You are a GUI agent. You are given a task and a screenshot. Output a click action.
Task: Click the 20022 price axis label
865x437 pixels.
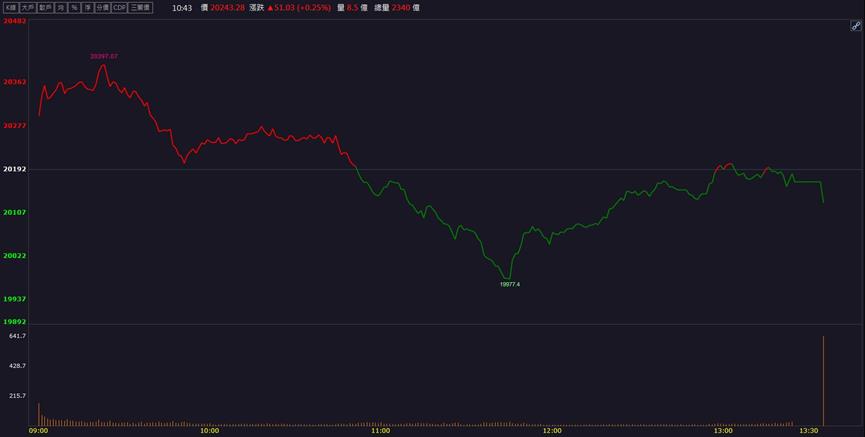(15, 256)
